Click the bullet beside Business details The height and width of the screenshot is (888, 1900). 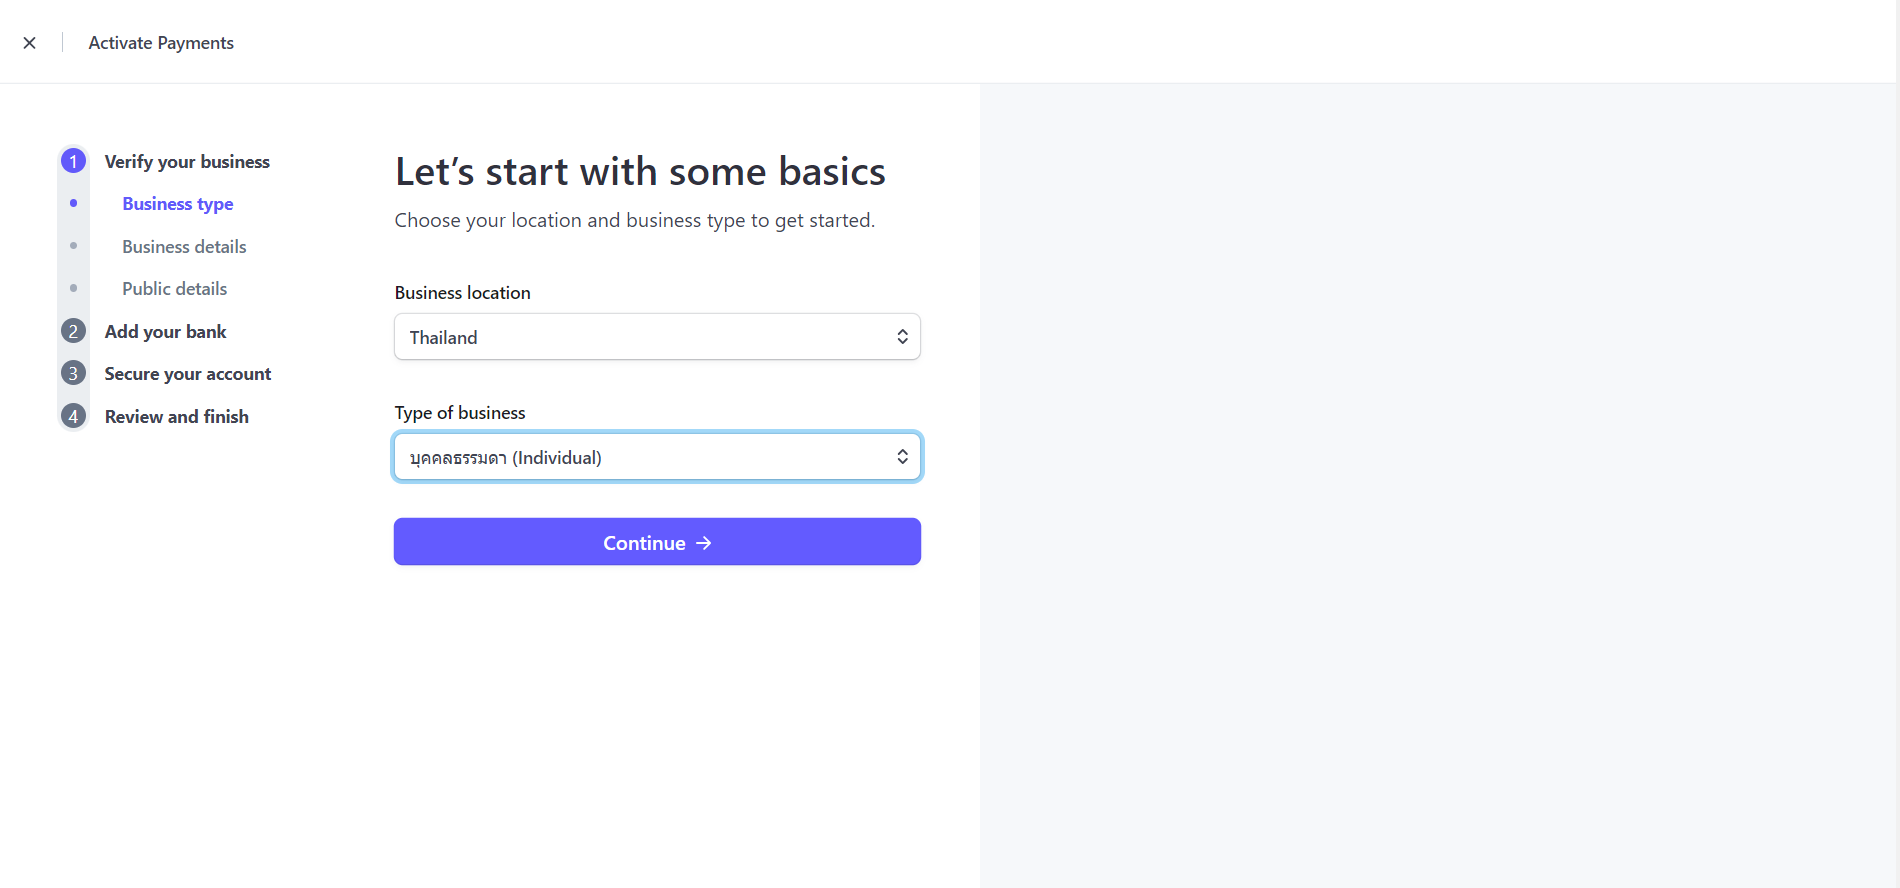(x=73, y=246)
